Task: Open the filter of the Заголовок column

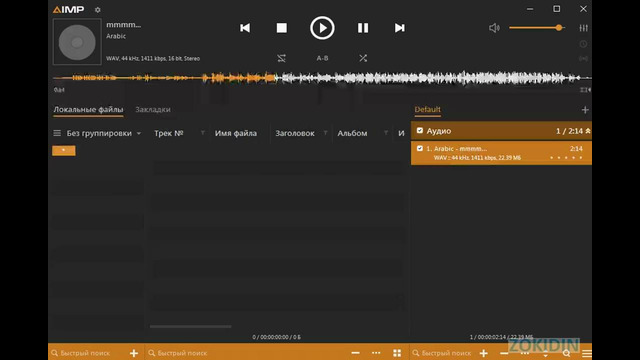Action: tap(325, 133)
